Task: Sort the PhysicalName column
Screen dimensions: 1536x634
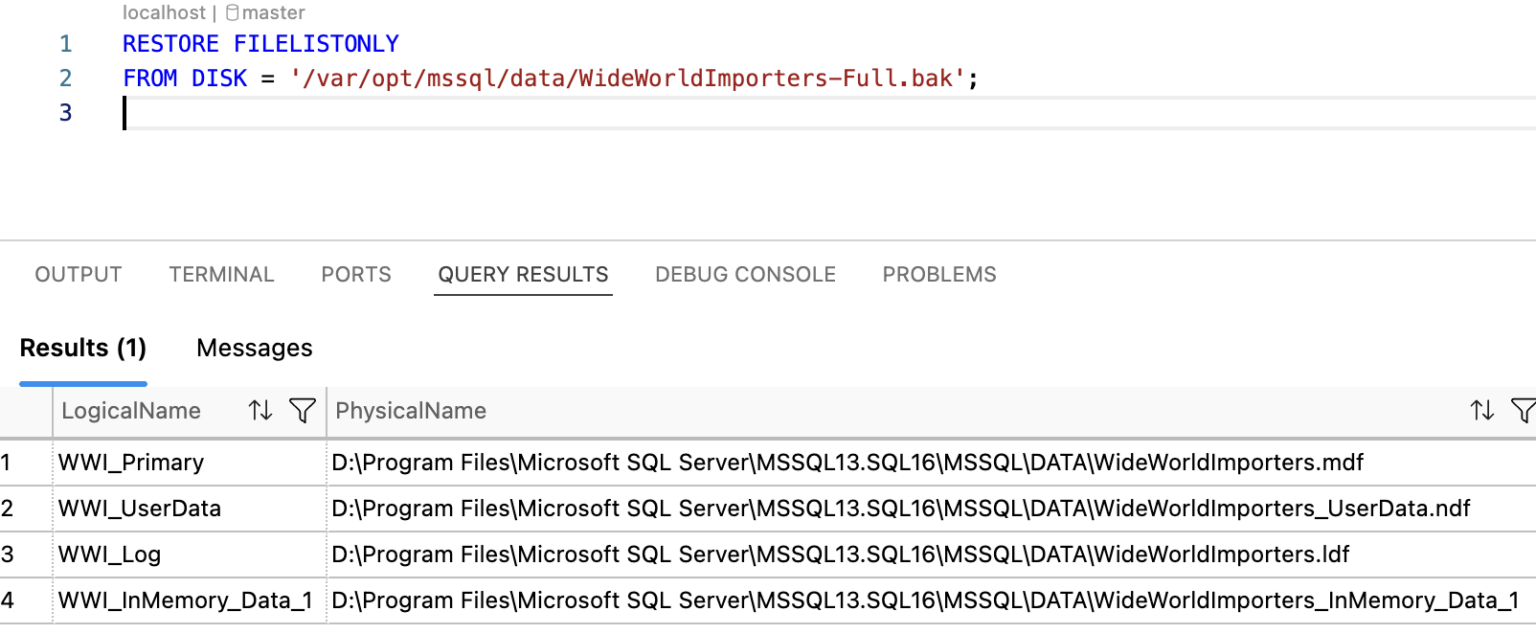Action: pos(1482,410)
